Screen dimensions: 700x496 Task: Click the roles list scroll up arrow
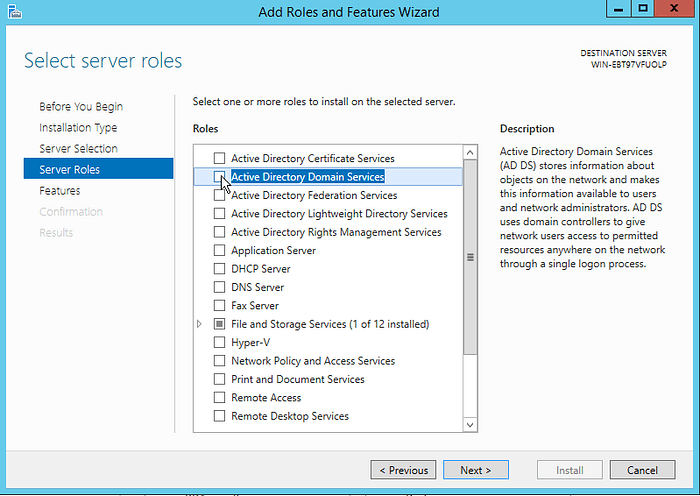tap(471, 152)
